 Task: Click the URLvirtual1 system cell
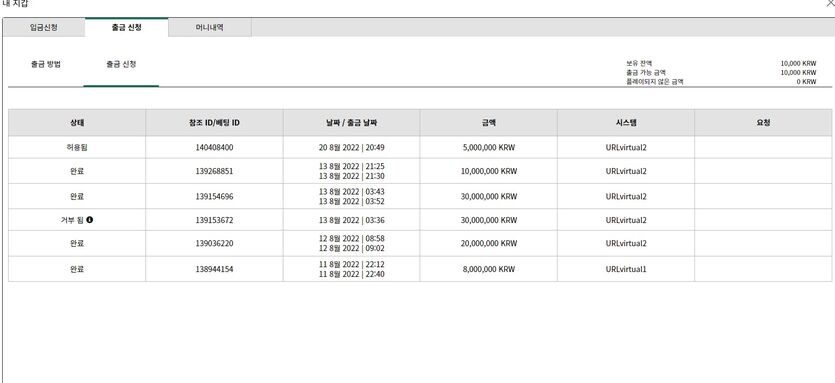626,269
